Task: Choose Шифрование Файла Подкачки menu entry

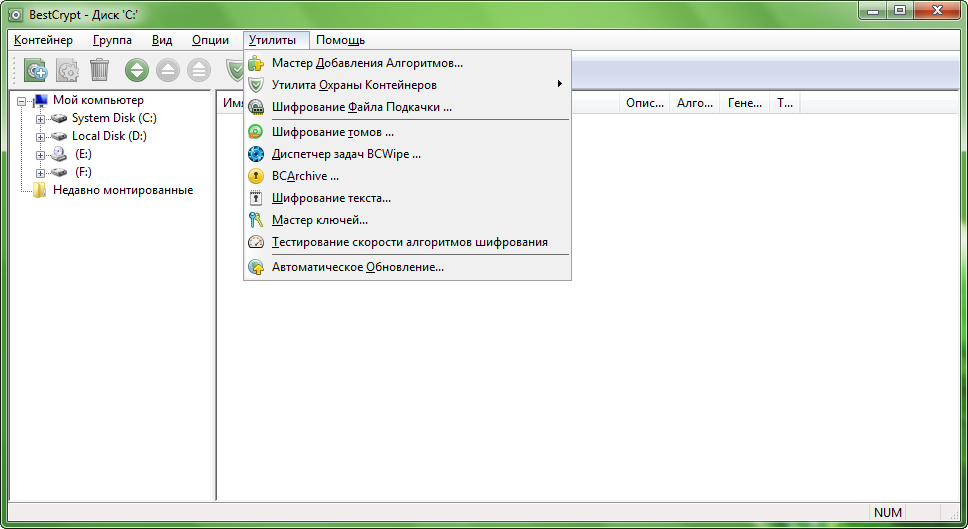Action: pos(407,107)
